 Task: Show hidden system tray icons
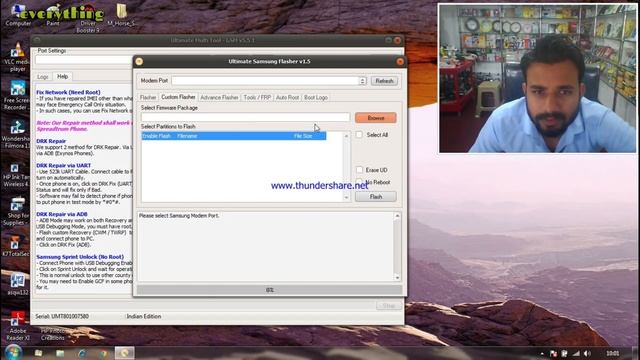click(x=542, y=353)
